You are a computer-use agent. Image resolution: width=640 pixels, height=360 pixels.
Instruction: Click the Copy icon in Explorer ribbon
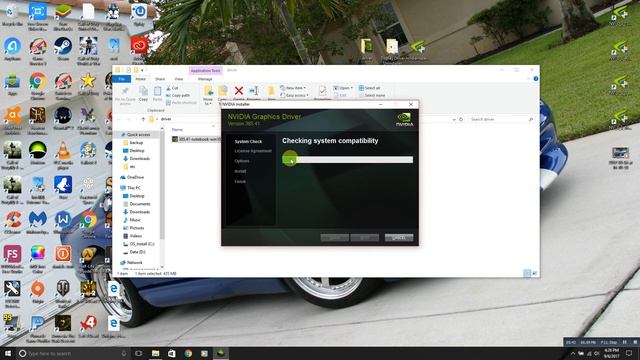tap(143, 93)
